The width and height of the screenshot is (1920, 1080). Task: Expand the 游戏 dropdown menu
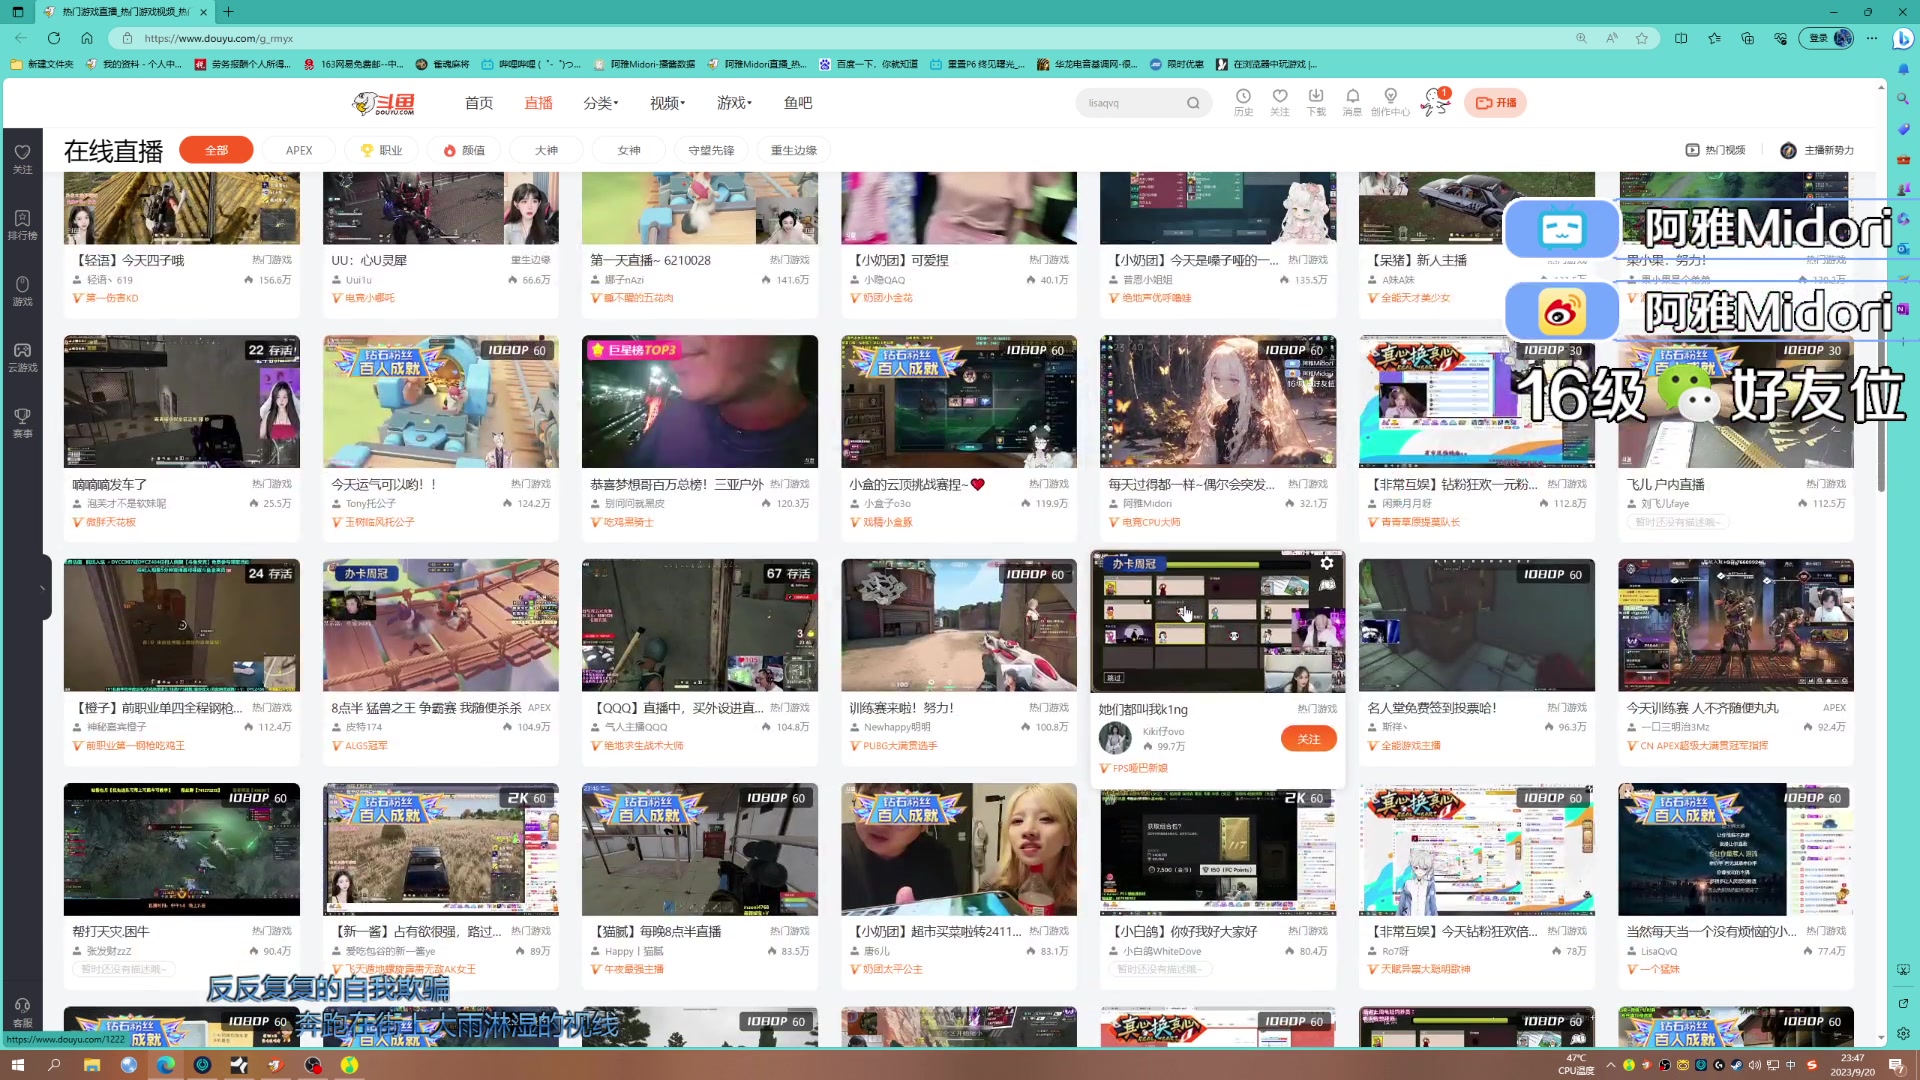click(733, 103)
